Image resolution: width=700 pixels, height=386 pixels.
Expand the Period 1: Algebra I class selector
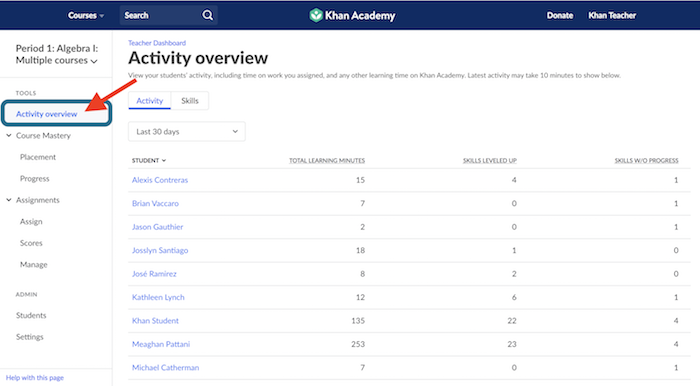pos(57,54)
